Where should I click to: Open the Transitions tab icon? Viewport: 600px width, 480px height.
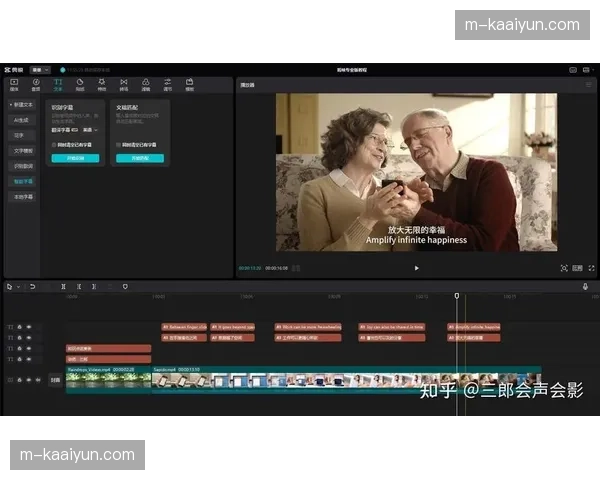coord(123,84)
